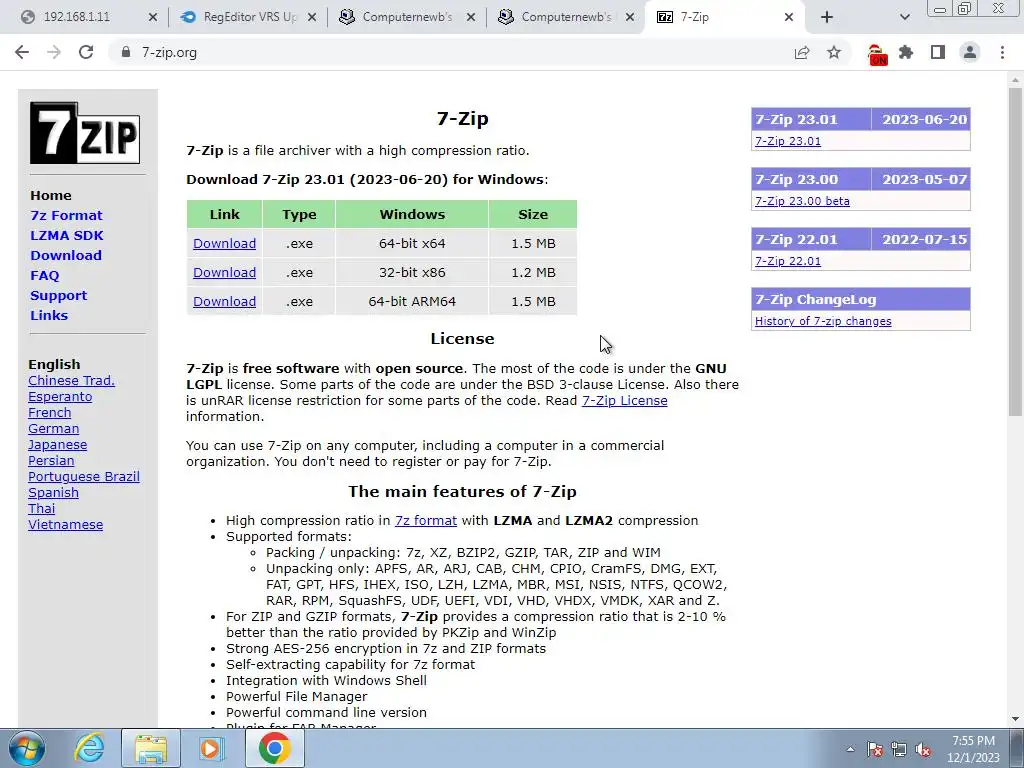Toggle the Chrome side panel icon
This screenshot has height=768, width=1024.
click(938, 52)
